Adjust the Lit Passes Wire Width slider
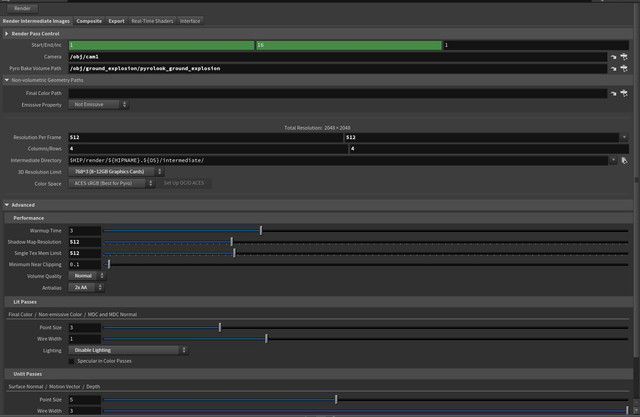The width and height of the screenshot is (640, 417). point(366,339)
